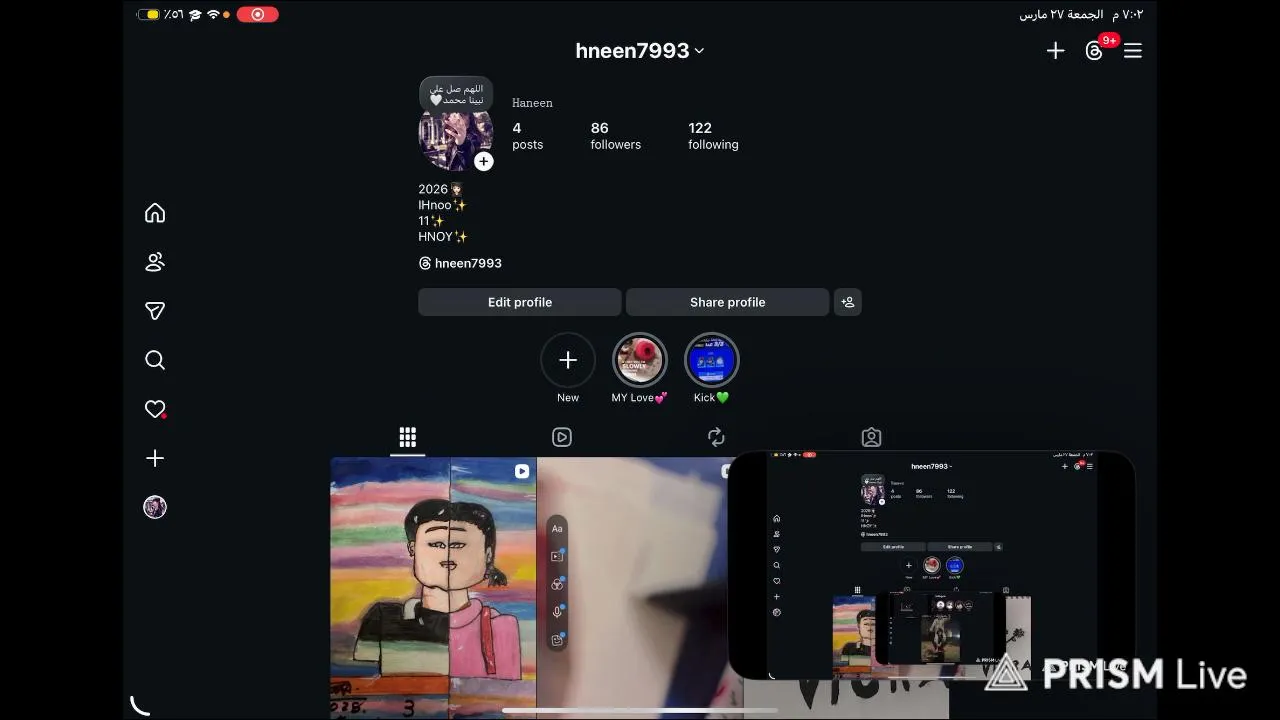Expand the hneen7993 account switcher
1280x720 pixels.
coord(640,51)
